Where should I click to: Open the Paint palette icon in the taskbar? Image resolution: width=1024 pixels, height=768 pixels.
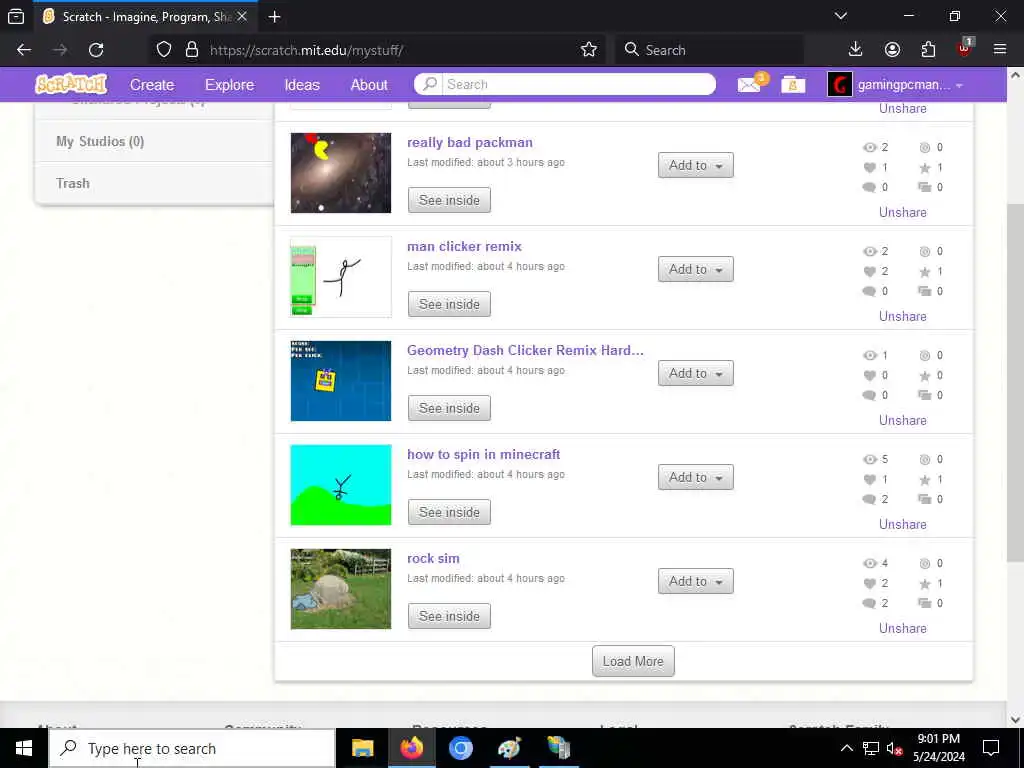tap(509, 748)
